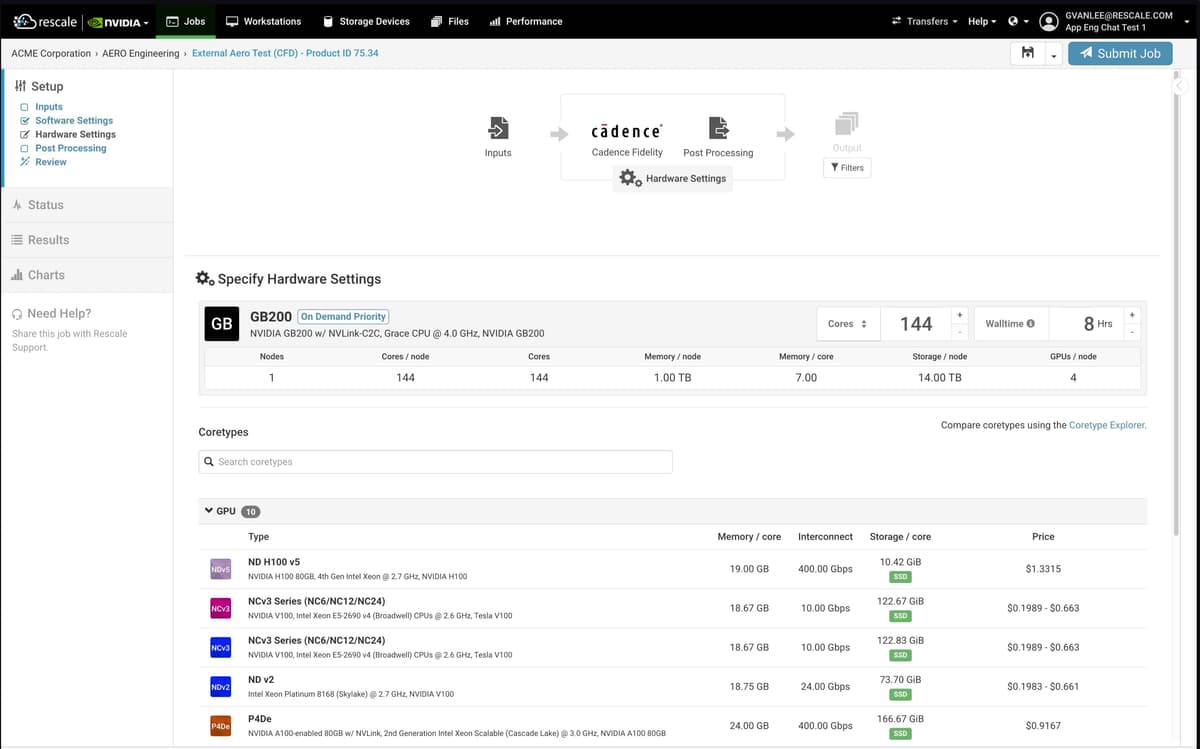Click the Transfers arrows icon
The image size is (1200, 749).
[x=897, y=21]
